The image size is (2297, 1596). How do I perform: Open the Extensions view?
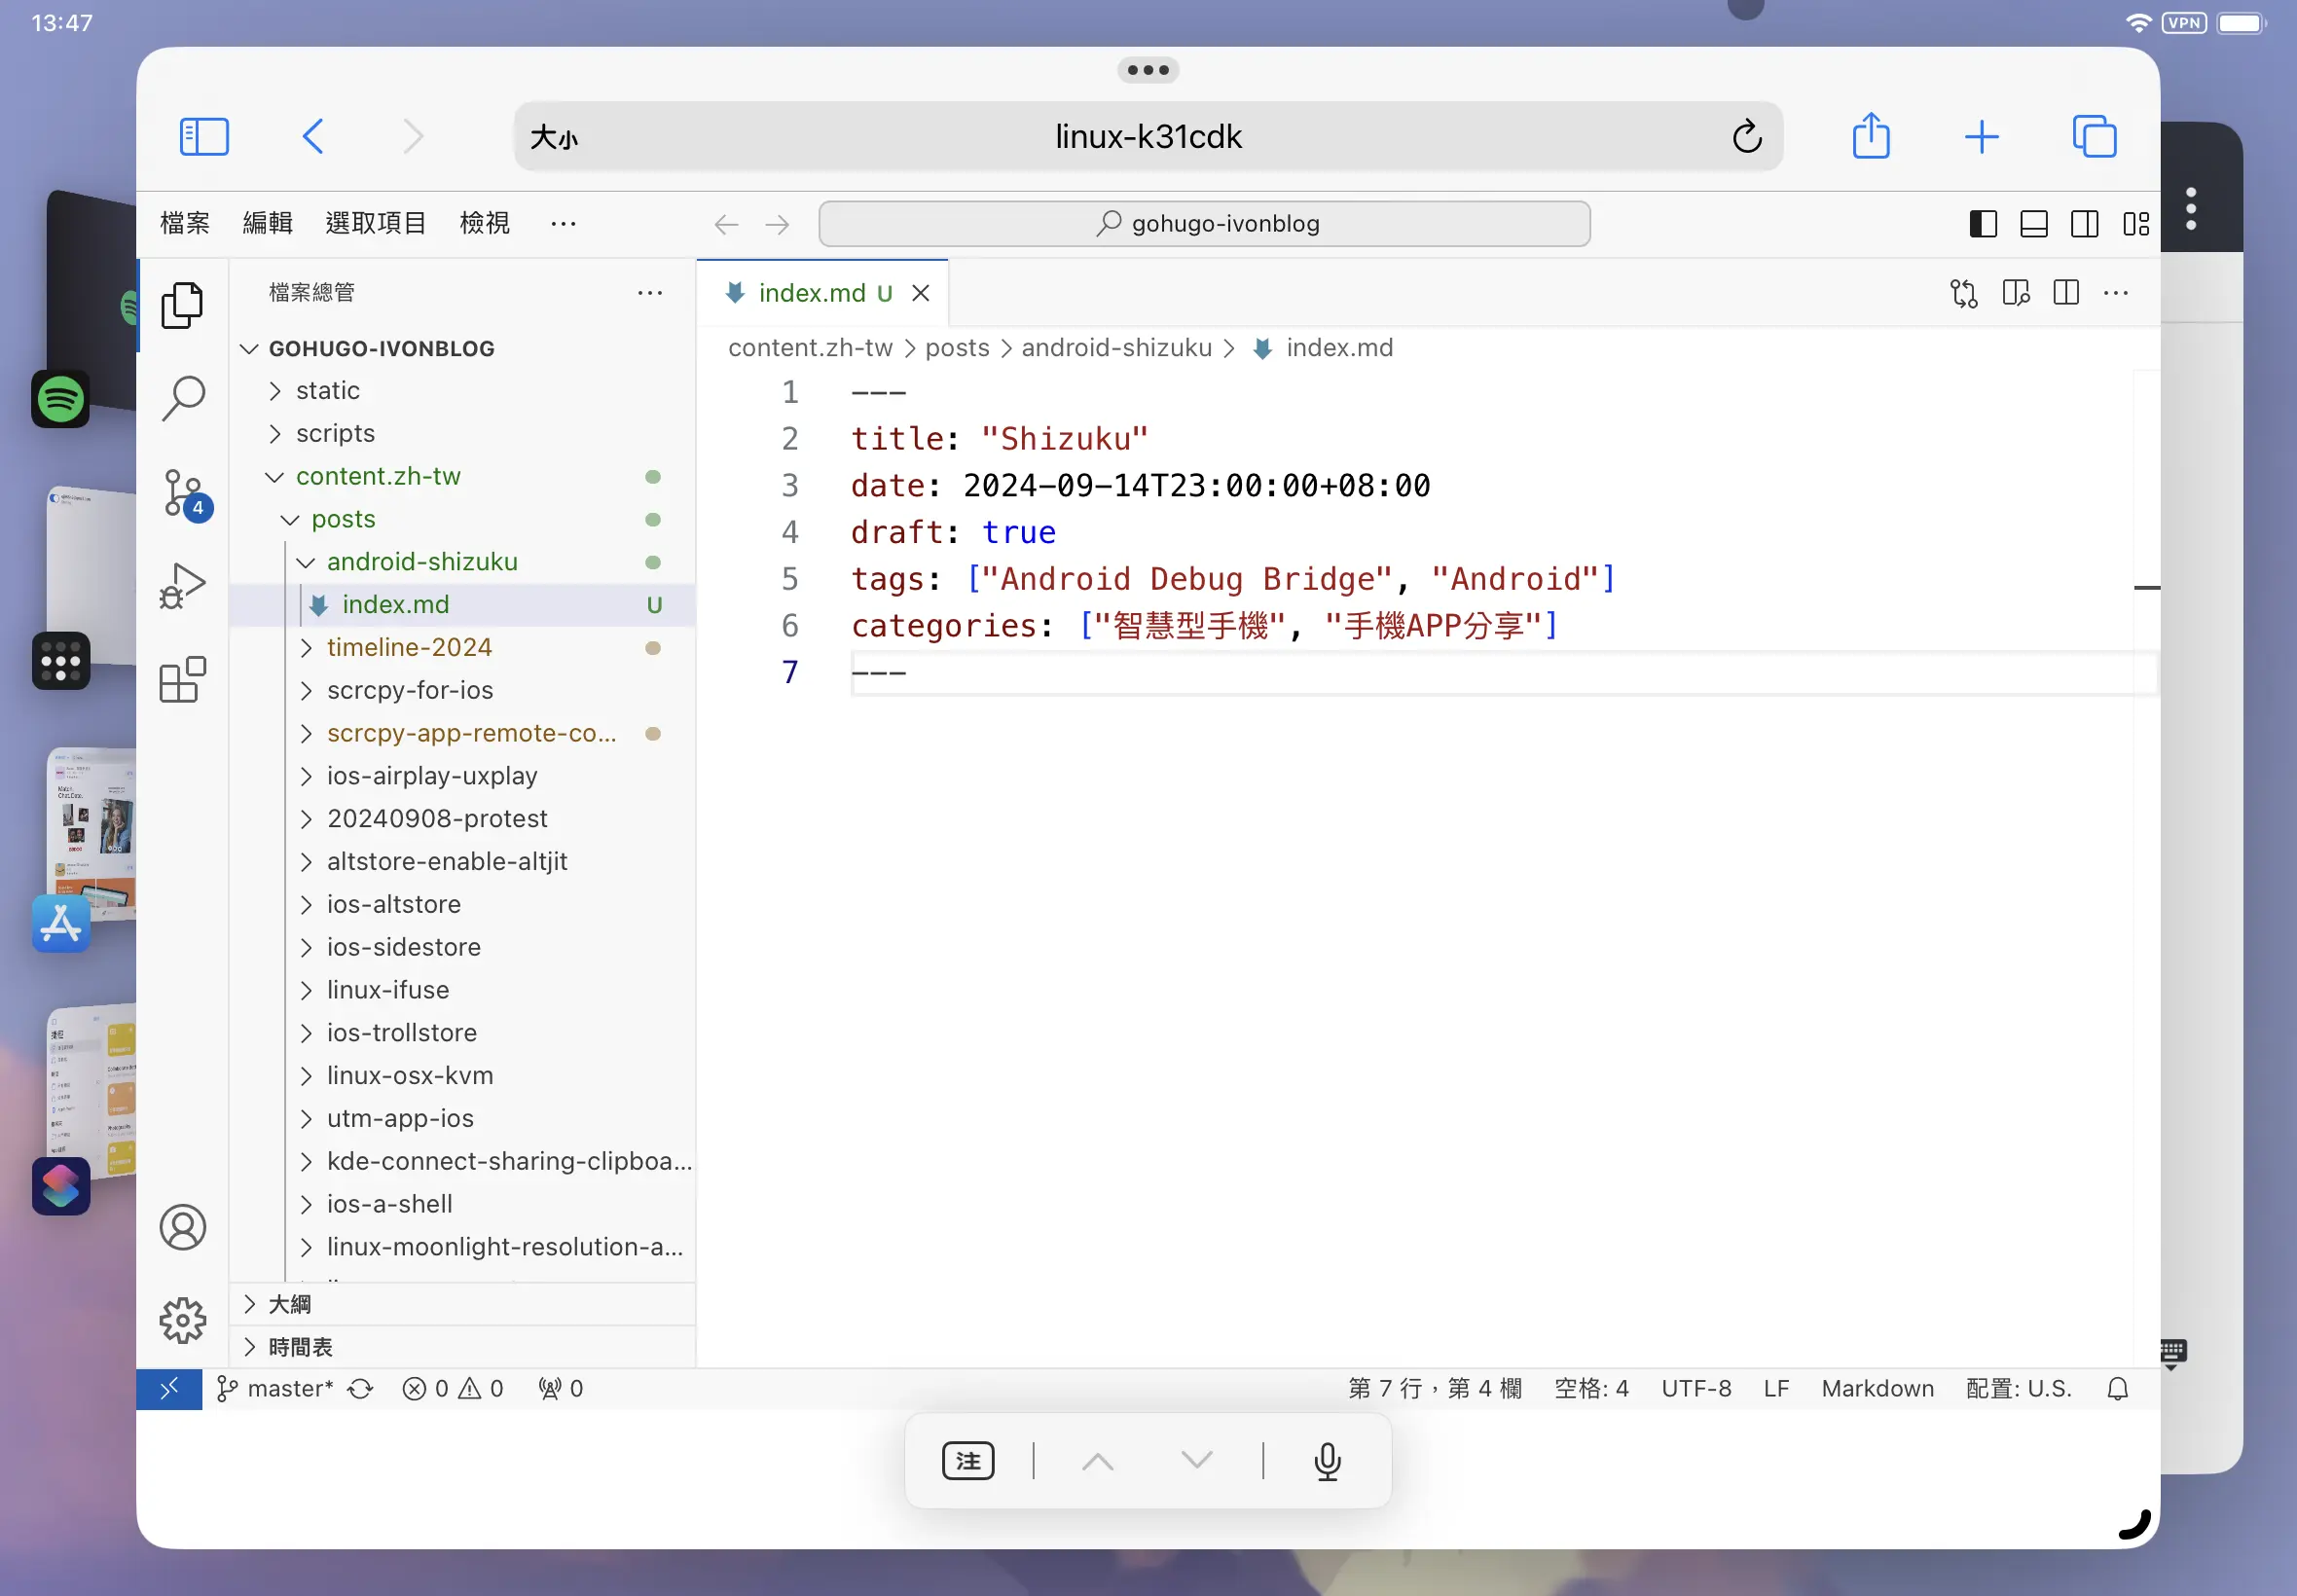(183, 680)
